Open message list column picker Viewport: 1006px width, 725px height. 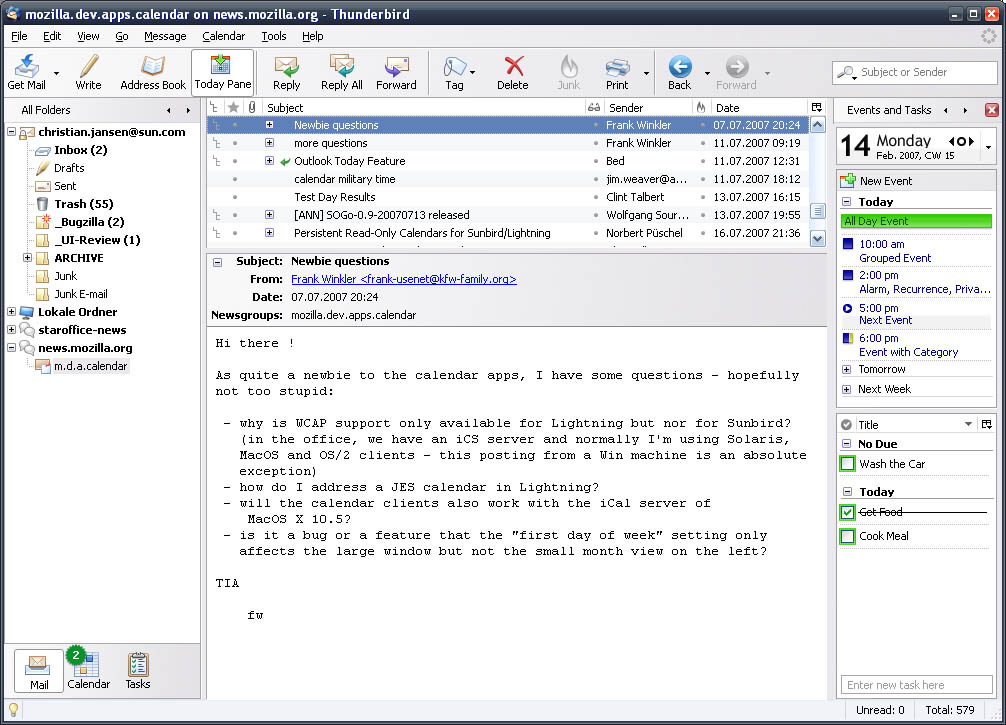coord(817,108)
